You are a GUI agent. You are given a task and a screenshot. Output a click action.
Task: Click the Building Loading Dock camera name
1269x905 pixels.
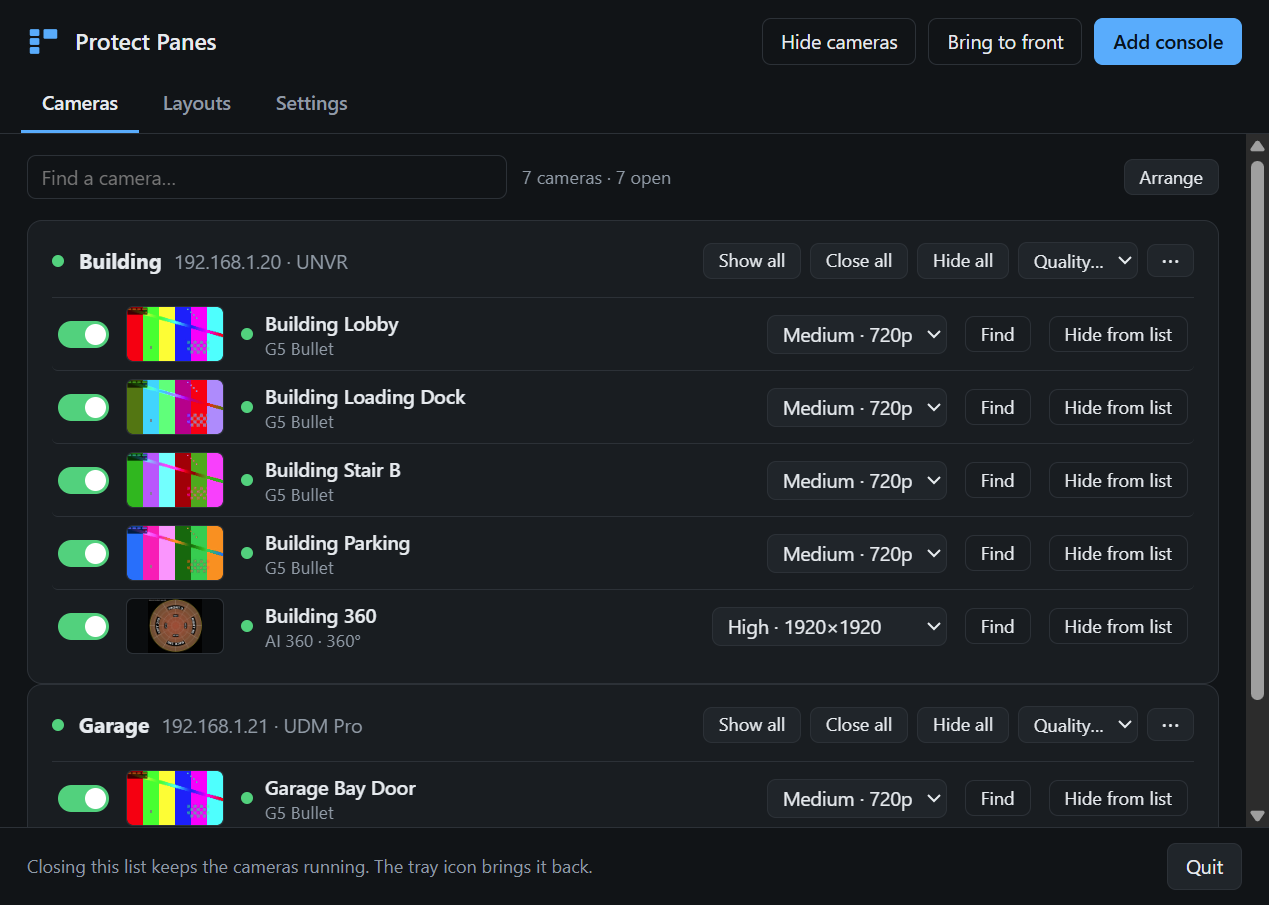click(365, 397)
